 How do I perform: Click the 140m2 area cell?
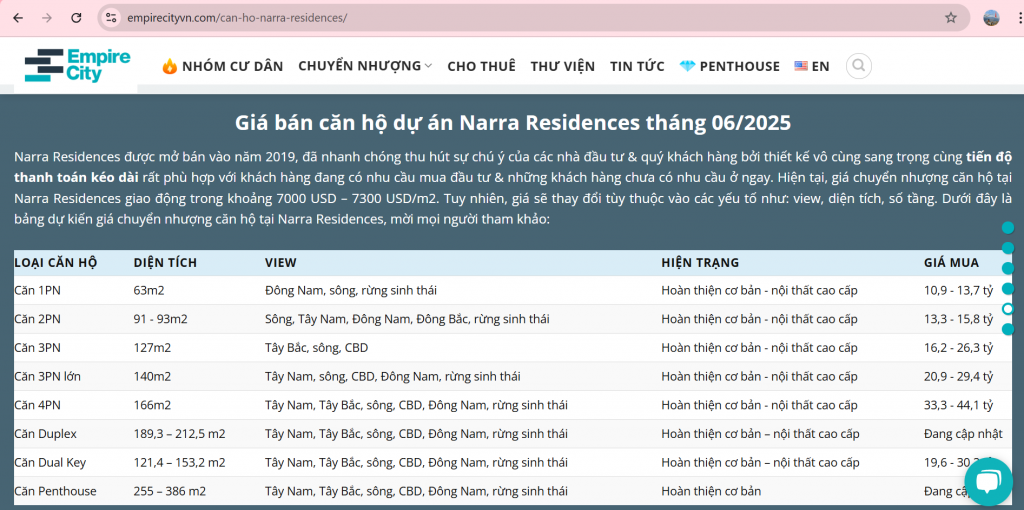tap(152, 377)
